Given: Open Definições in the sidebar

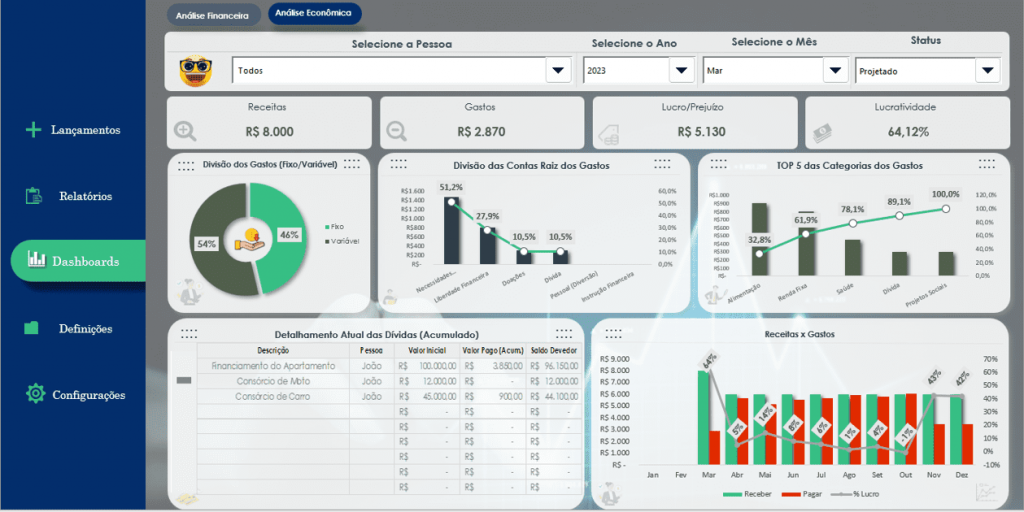Looking at the screenshot, I should coord(86,328).
